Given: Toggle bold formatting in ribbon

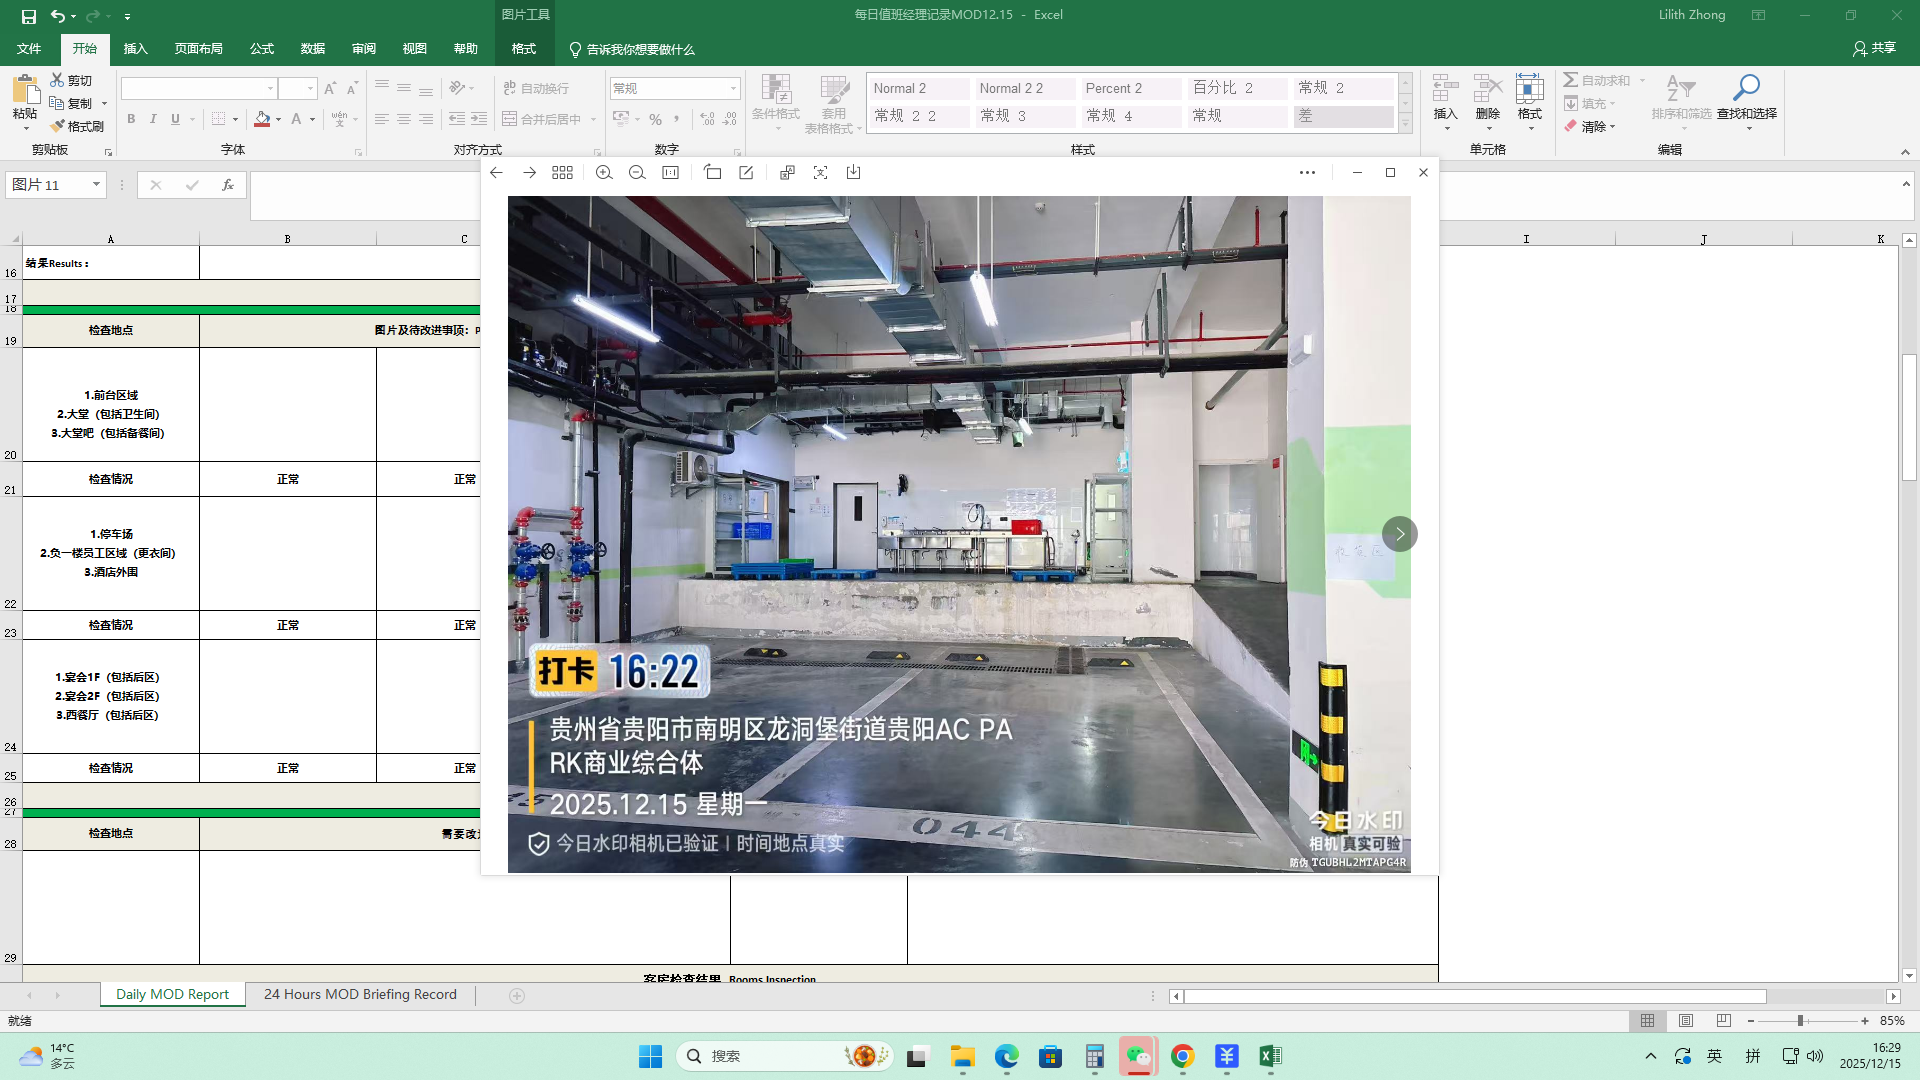Looking at the screenshot, I should pyautogui.click(x=131, y=119).
